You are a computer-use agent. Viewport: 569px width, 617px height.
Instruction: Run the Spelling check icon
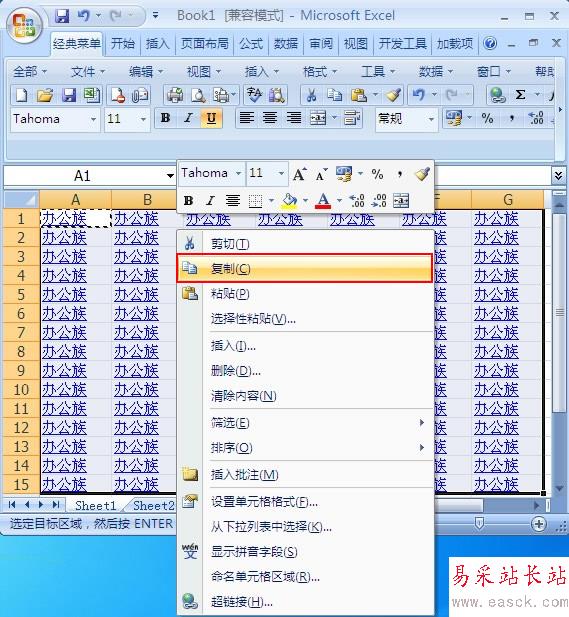pyautogui.click(x=255, y=95)
